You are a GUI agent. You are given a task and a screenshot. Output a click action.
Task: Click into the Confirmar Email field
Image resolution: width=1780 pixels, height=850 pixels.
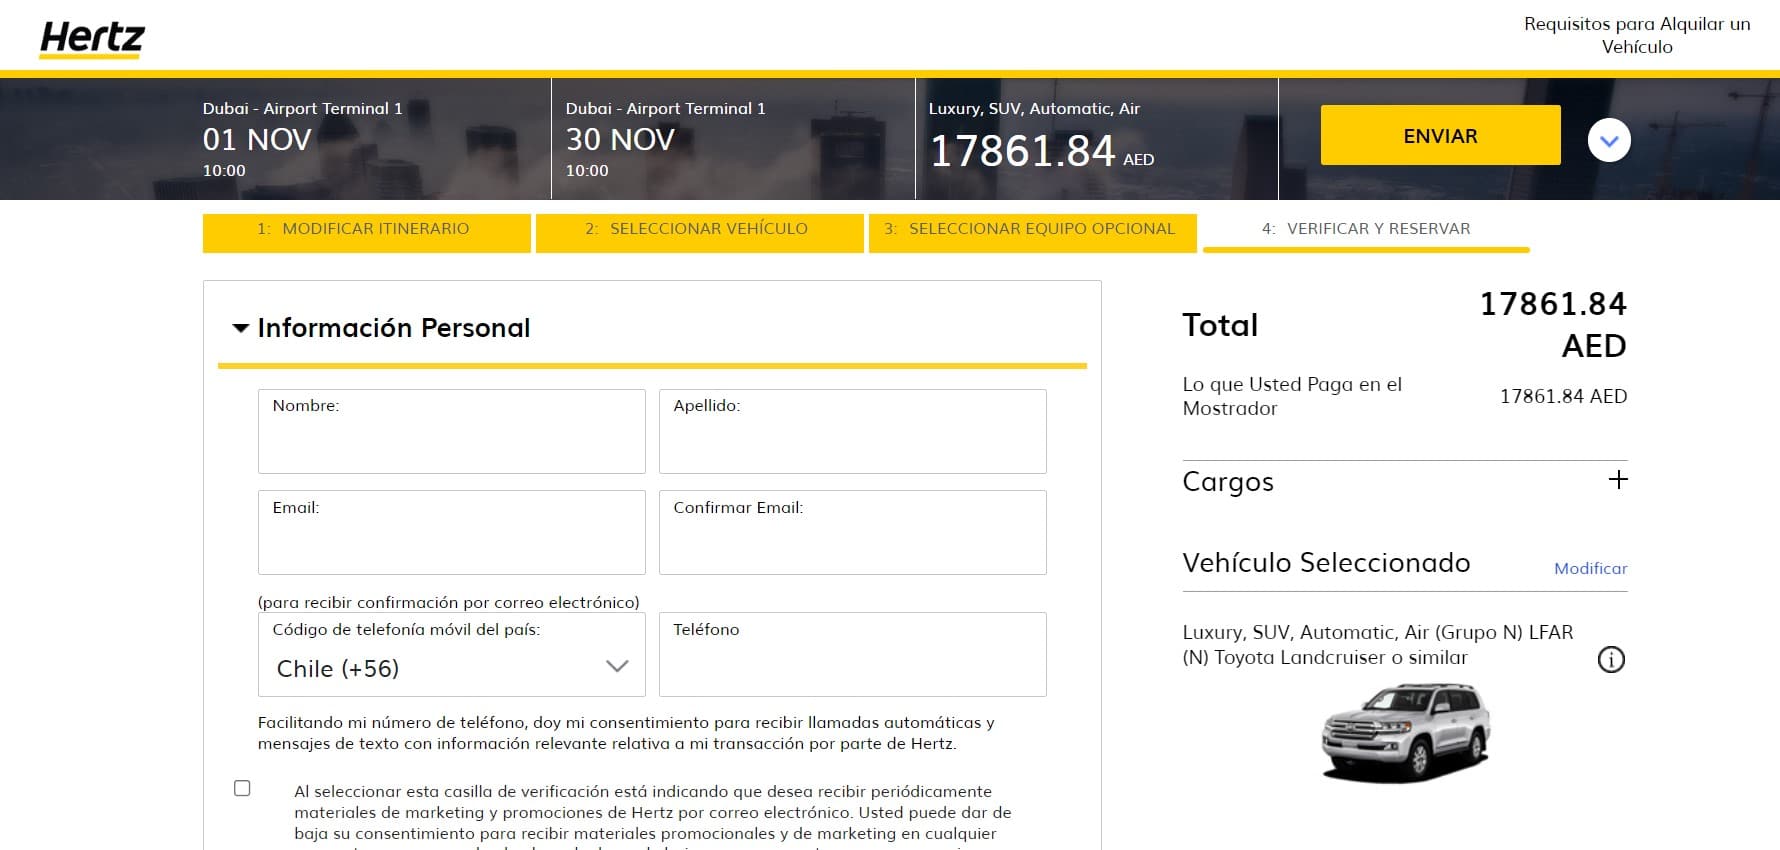click(853, 532)
